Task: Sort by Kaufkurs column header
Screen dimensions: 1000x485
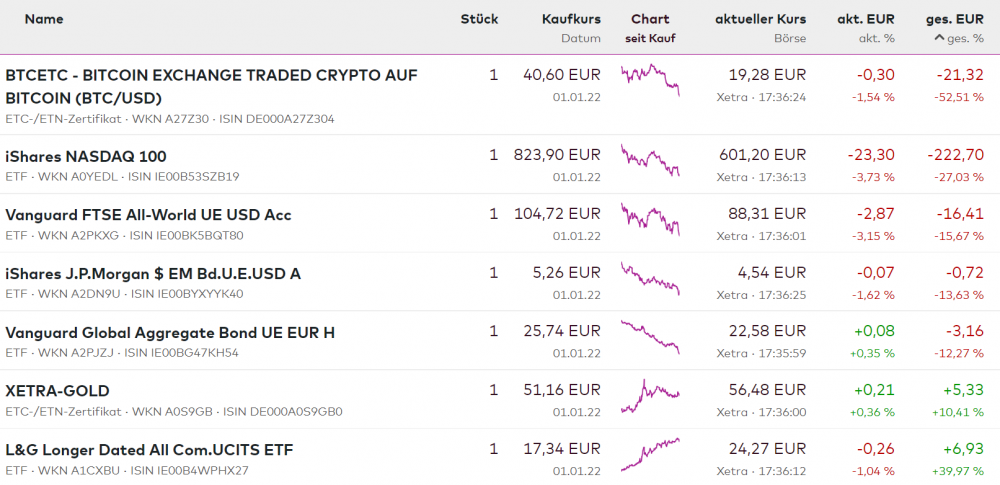Action: click(571, 19)
